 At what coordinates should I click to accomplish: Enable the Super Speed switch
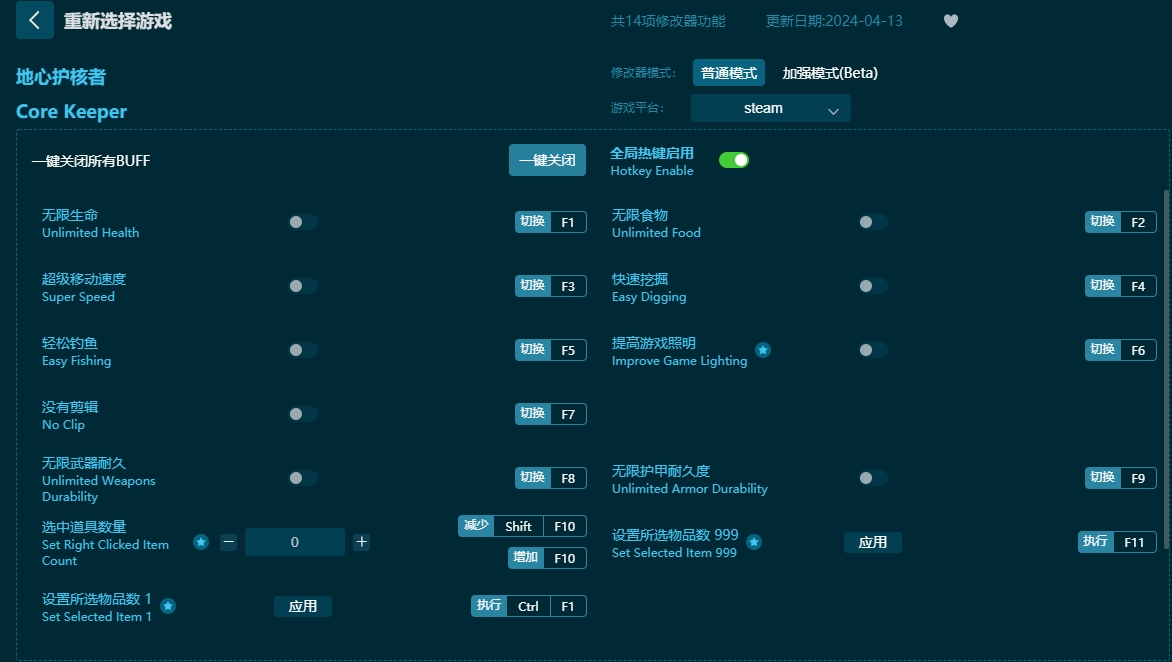302,286
